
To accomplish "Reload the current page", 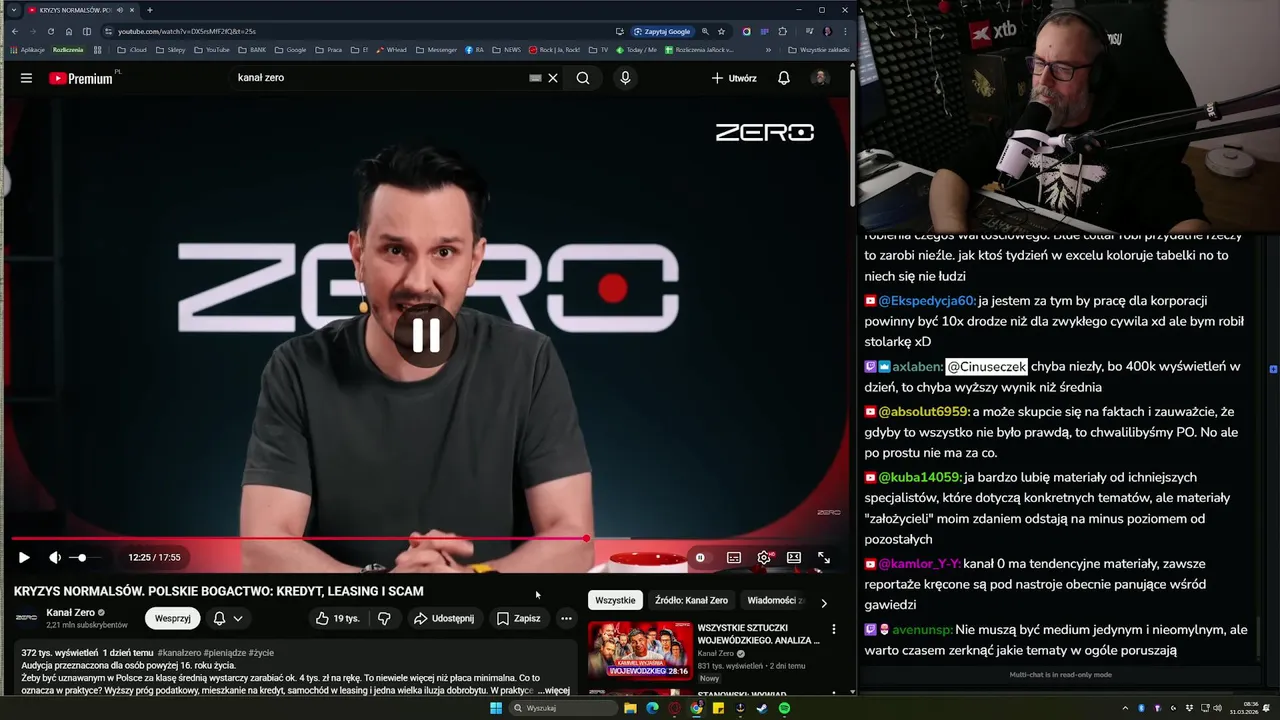I will 50,31.
